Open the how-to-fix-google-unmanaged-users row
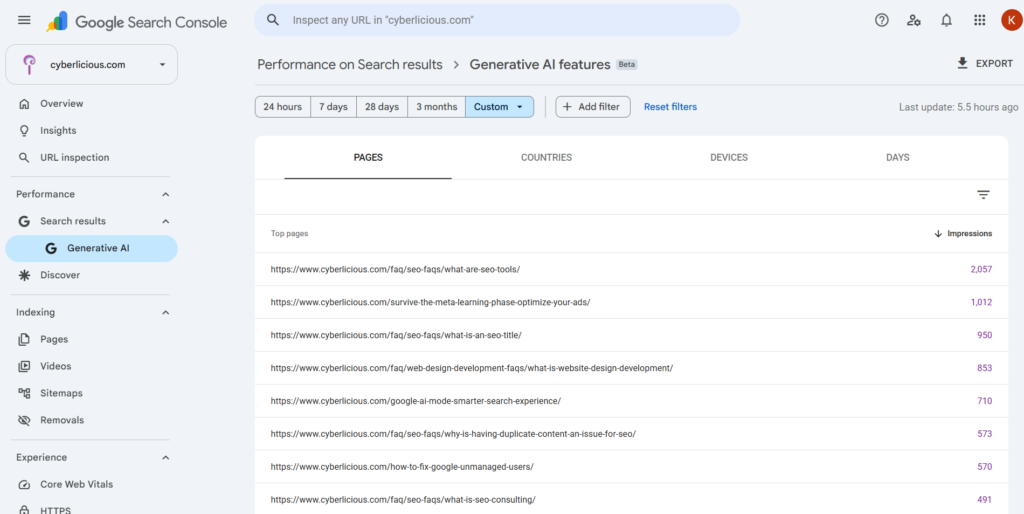 pos(631,467)
